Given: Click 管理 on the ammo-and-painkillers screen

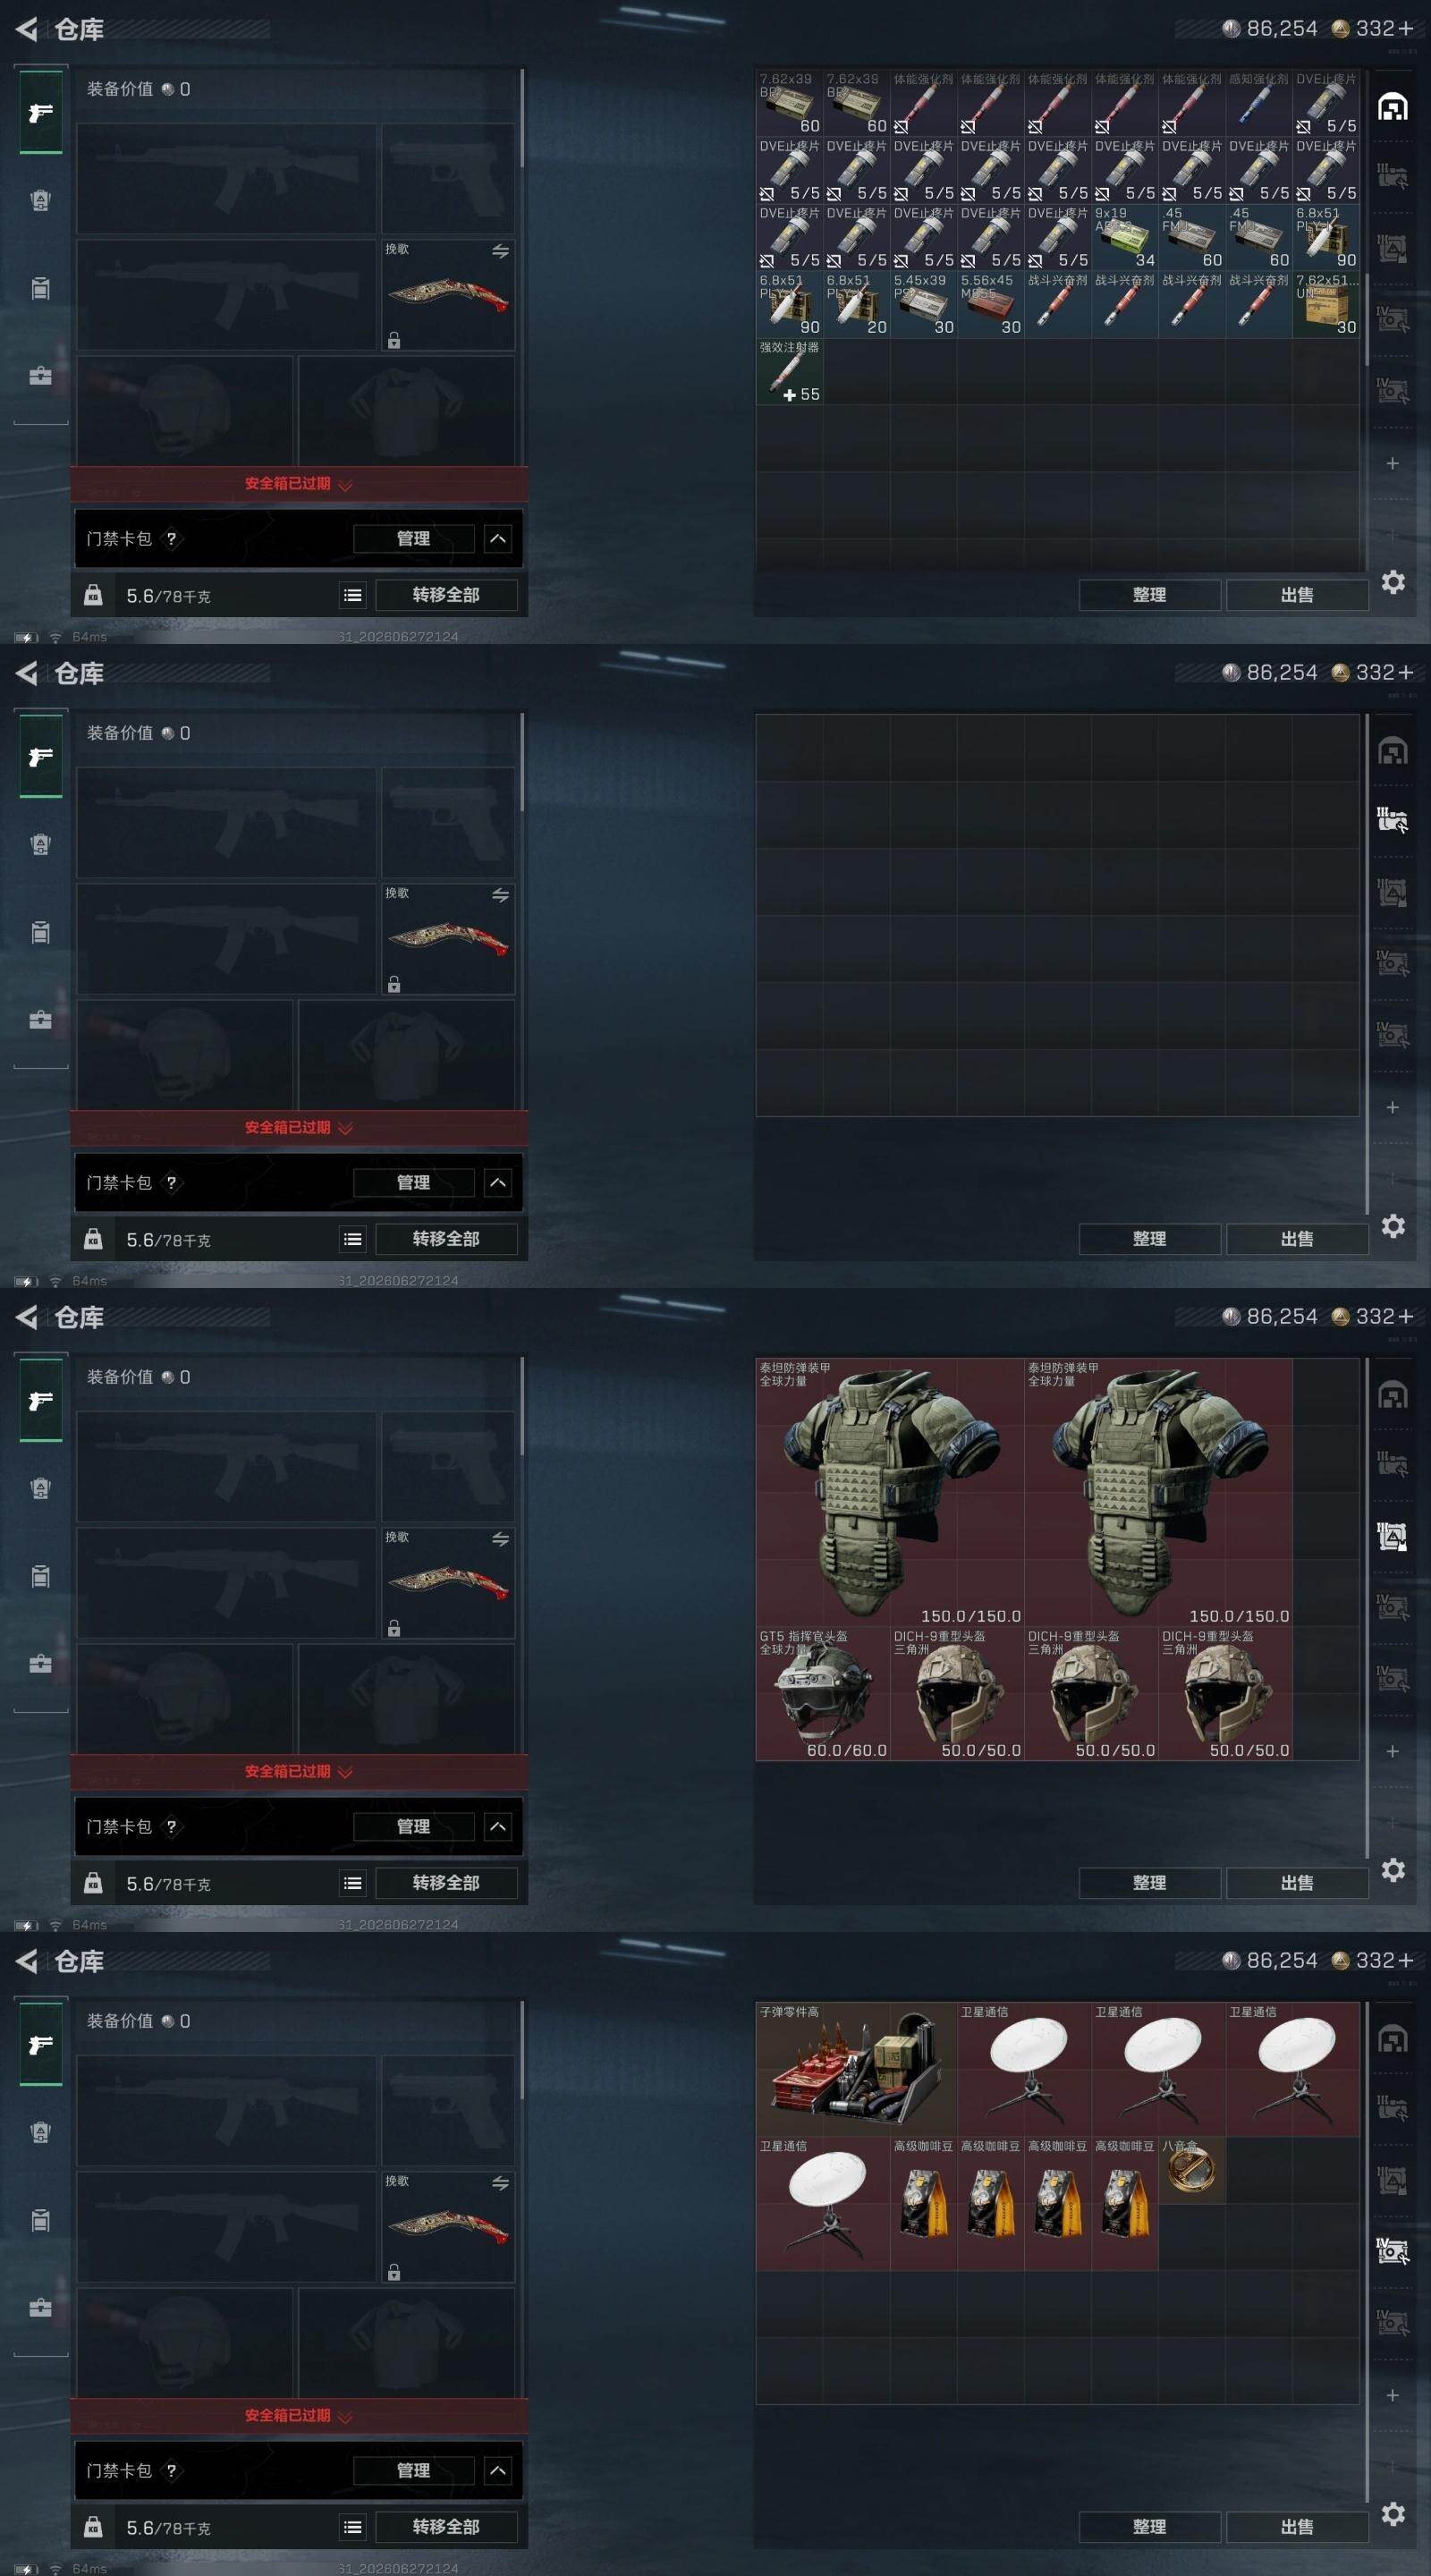Looking at the screenshot, I should coord(413,539).
